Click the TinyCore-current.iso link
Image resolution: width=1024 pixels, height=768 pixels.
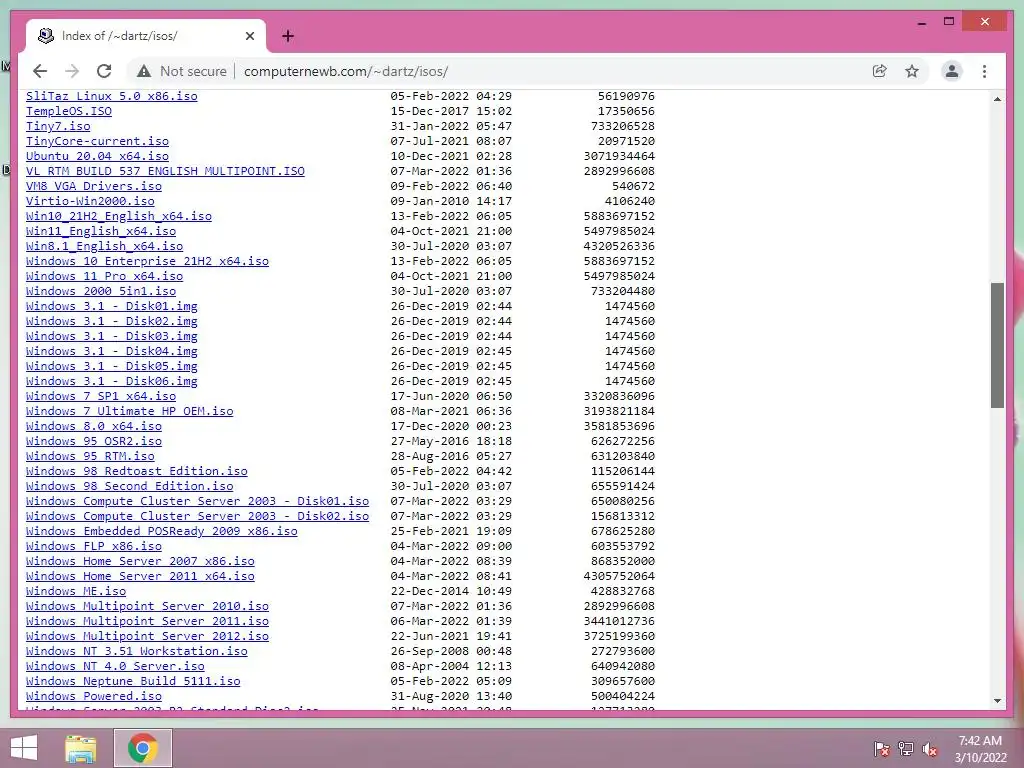pyautogui.click(x=97, y=141)
